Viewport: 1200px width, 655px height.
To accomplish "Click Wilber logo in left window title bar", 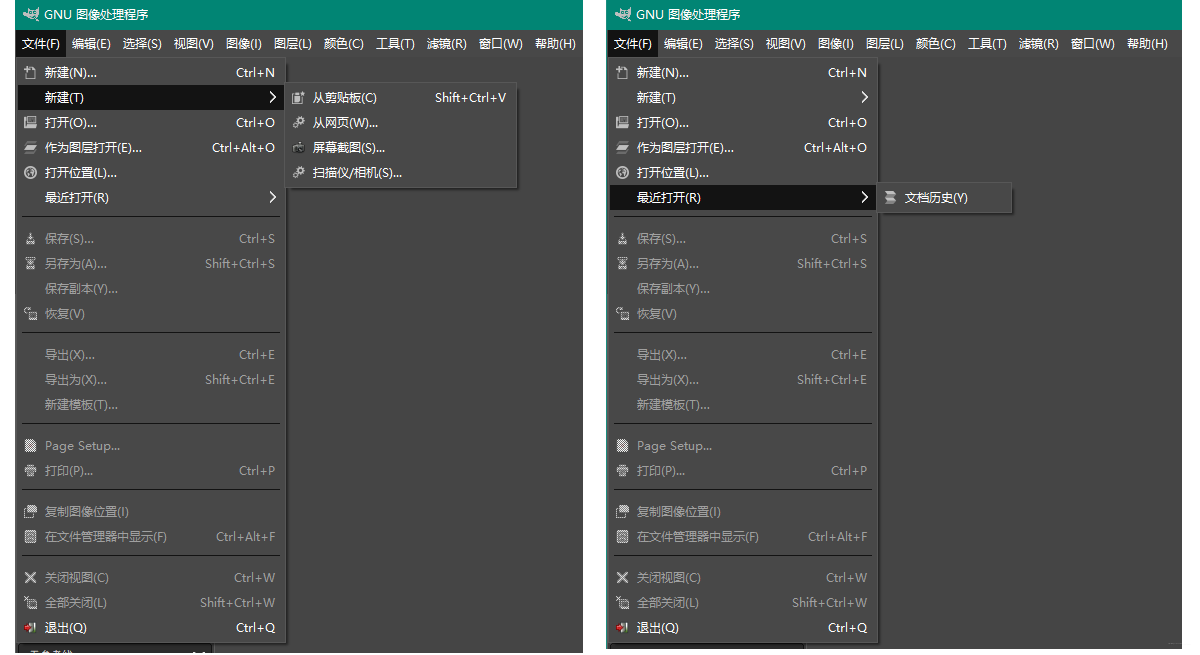I will pyautogui.click(x=31, y=14).
